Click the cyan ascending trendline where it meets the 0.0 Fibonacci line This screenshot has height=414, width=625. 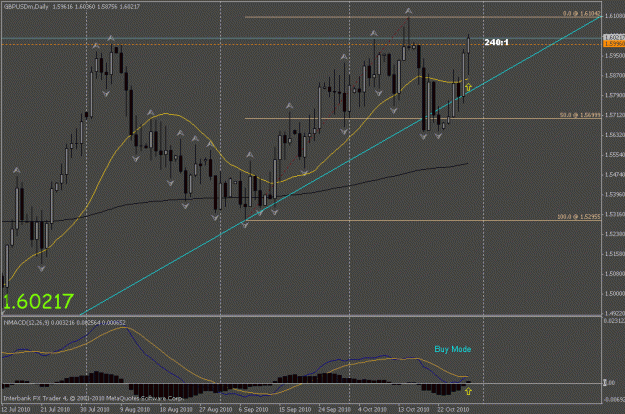(x=599, y=17)
